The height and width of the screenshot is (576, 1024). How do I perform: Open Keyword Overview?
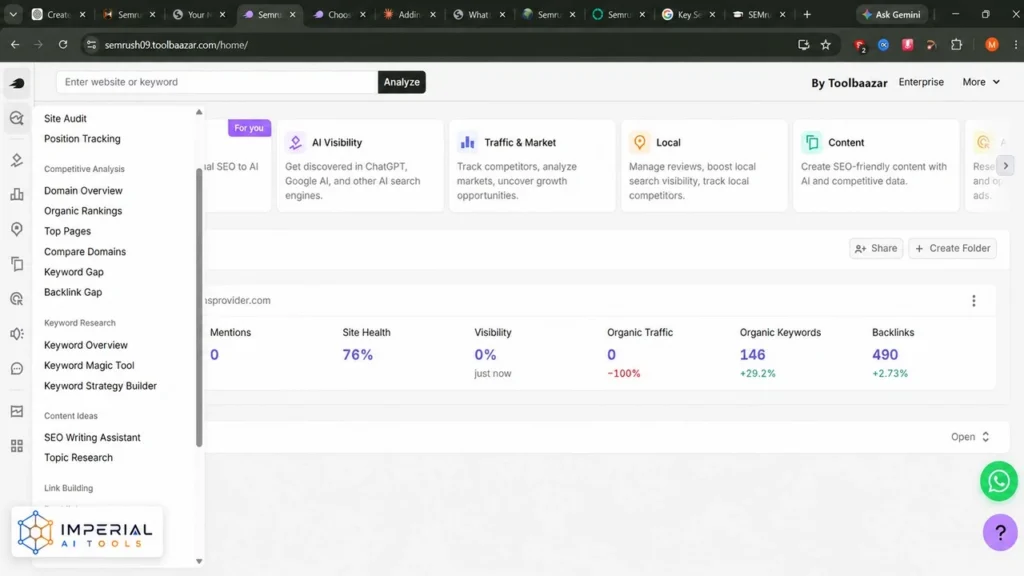tap(86, 345)
